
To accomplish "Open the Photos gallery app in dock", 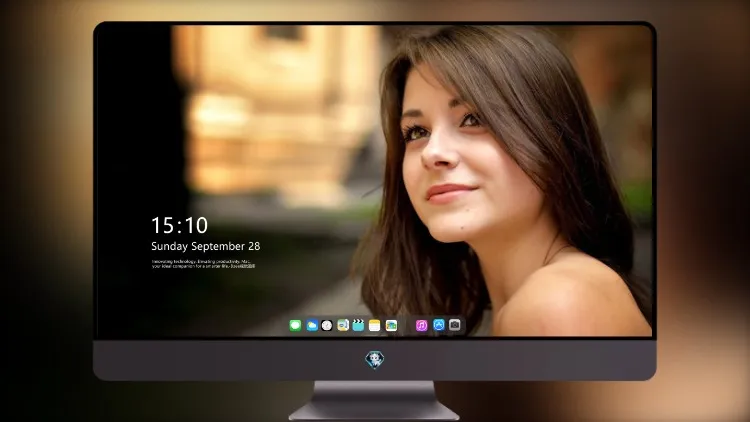I will click(391, 325).
